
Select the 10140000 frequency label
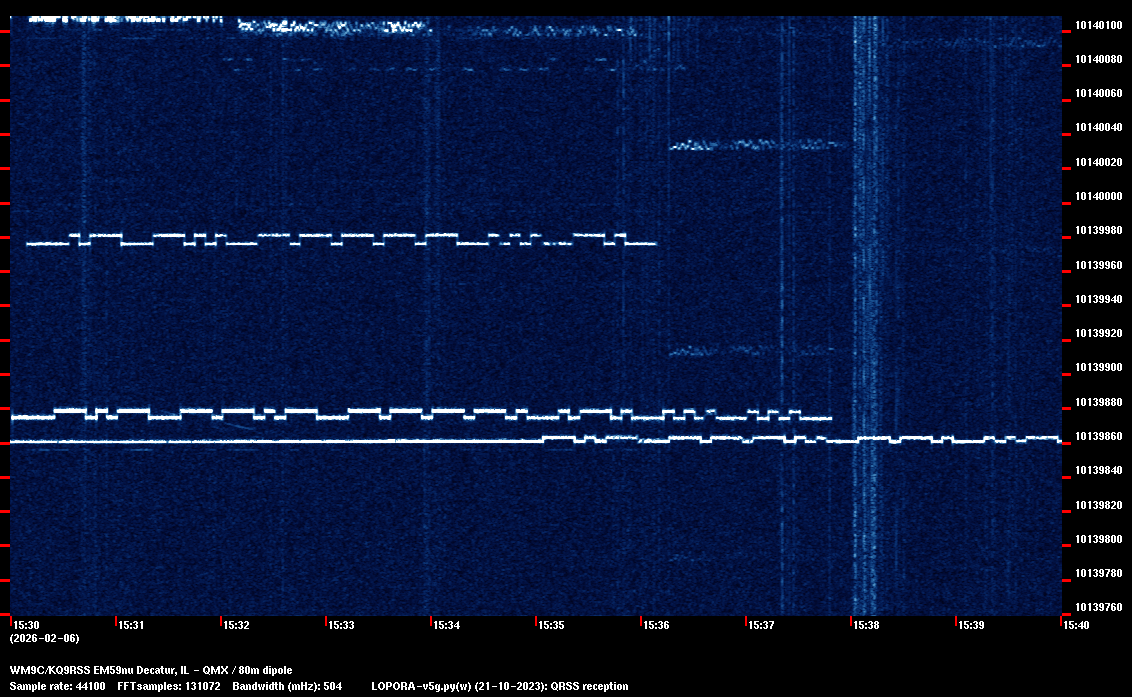(1097, 196)
